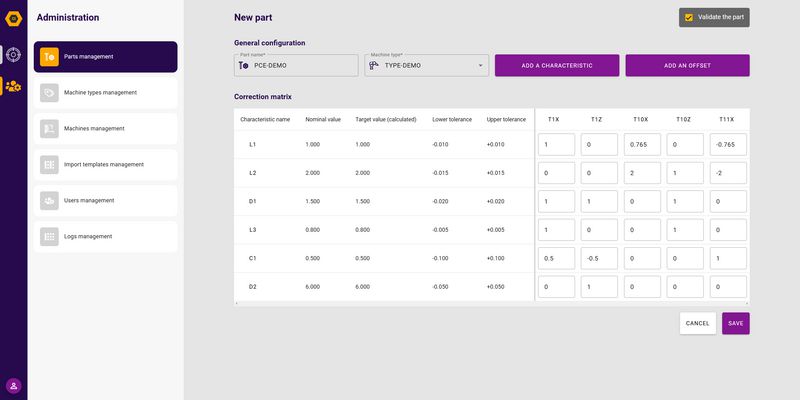Click the Lower tolerance column header
Viewport: 800px width, 400px height.
click(452, 119)
